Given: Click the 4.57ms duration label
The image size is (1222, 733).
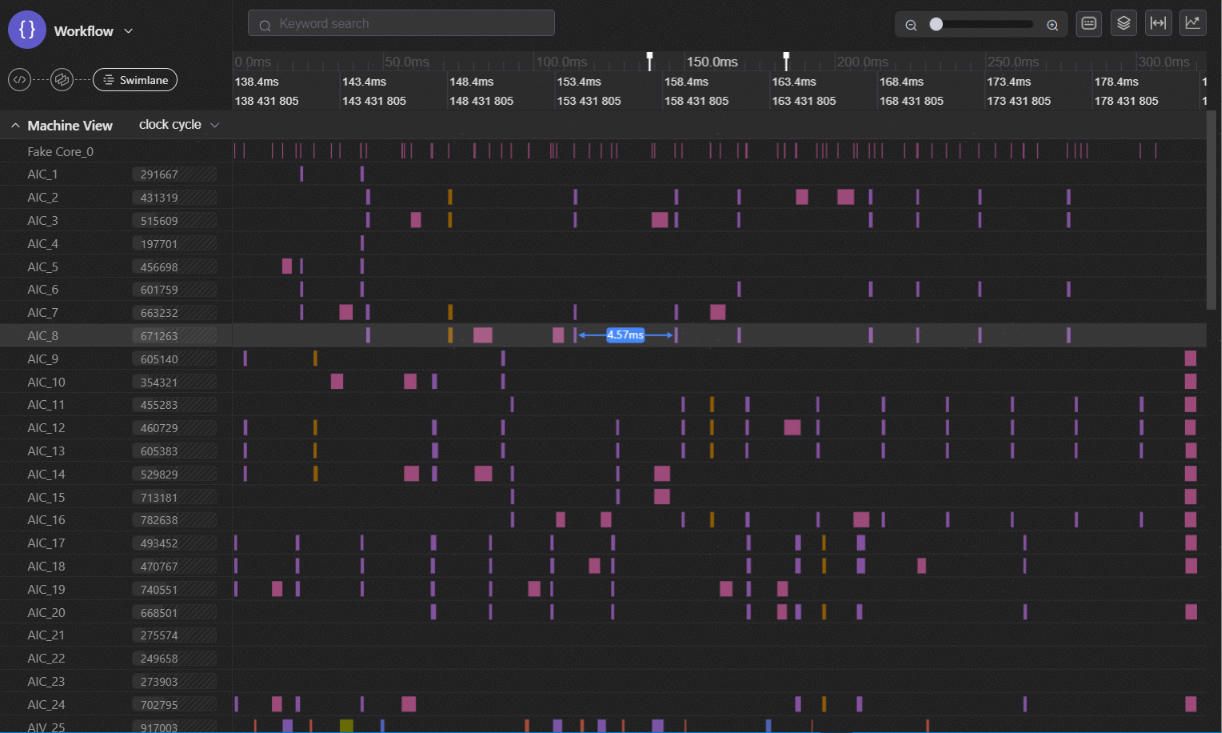Looking at the screenshot, I should (x=625, y=335).
